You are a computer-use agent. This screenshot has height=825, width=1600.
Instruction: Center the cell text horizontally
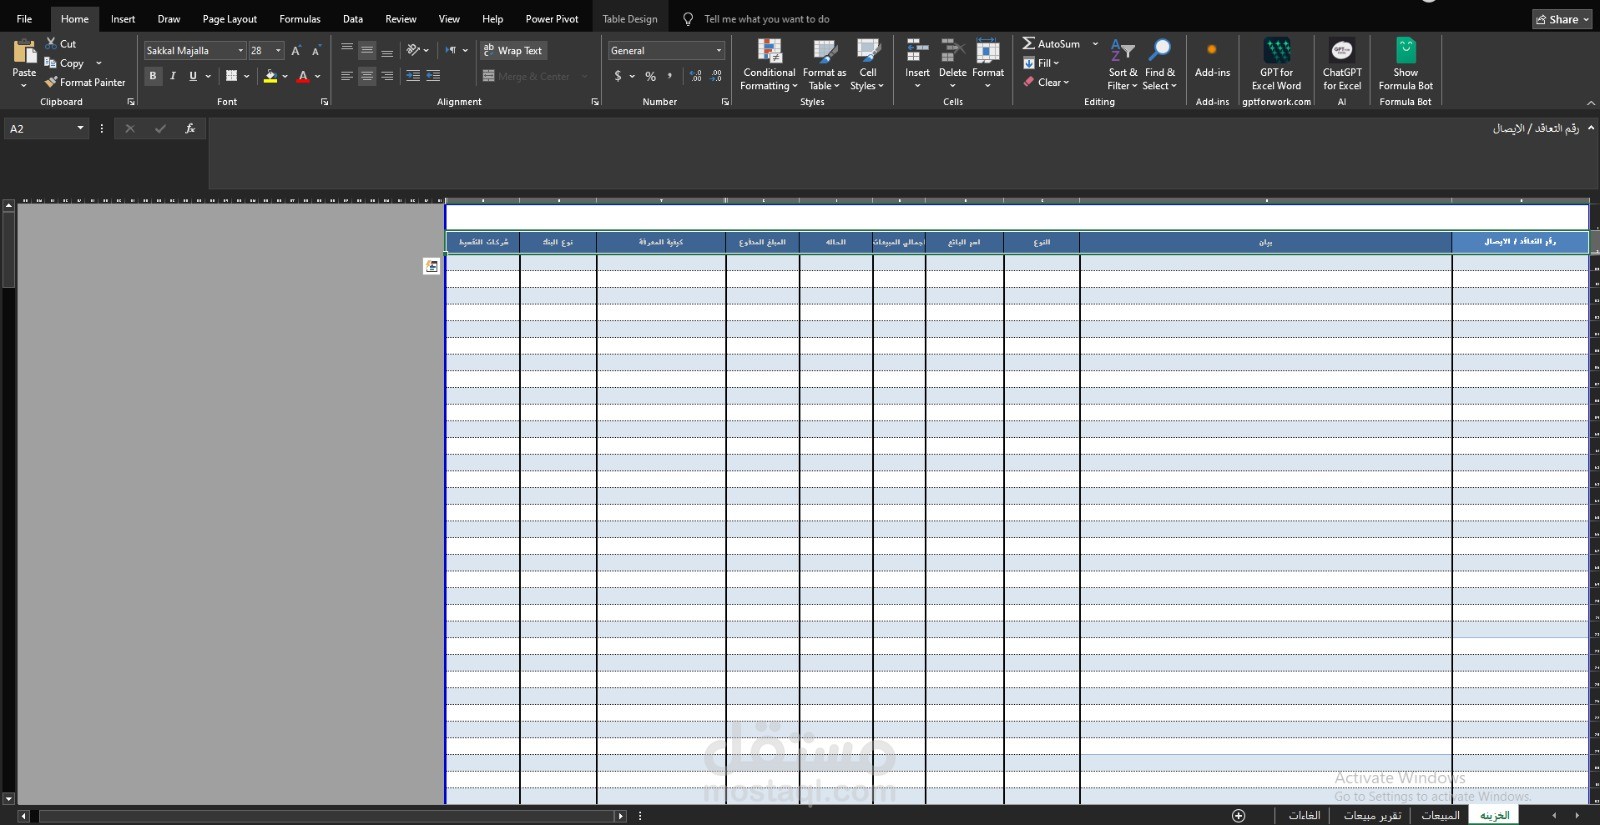click(x=367, y=76)
